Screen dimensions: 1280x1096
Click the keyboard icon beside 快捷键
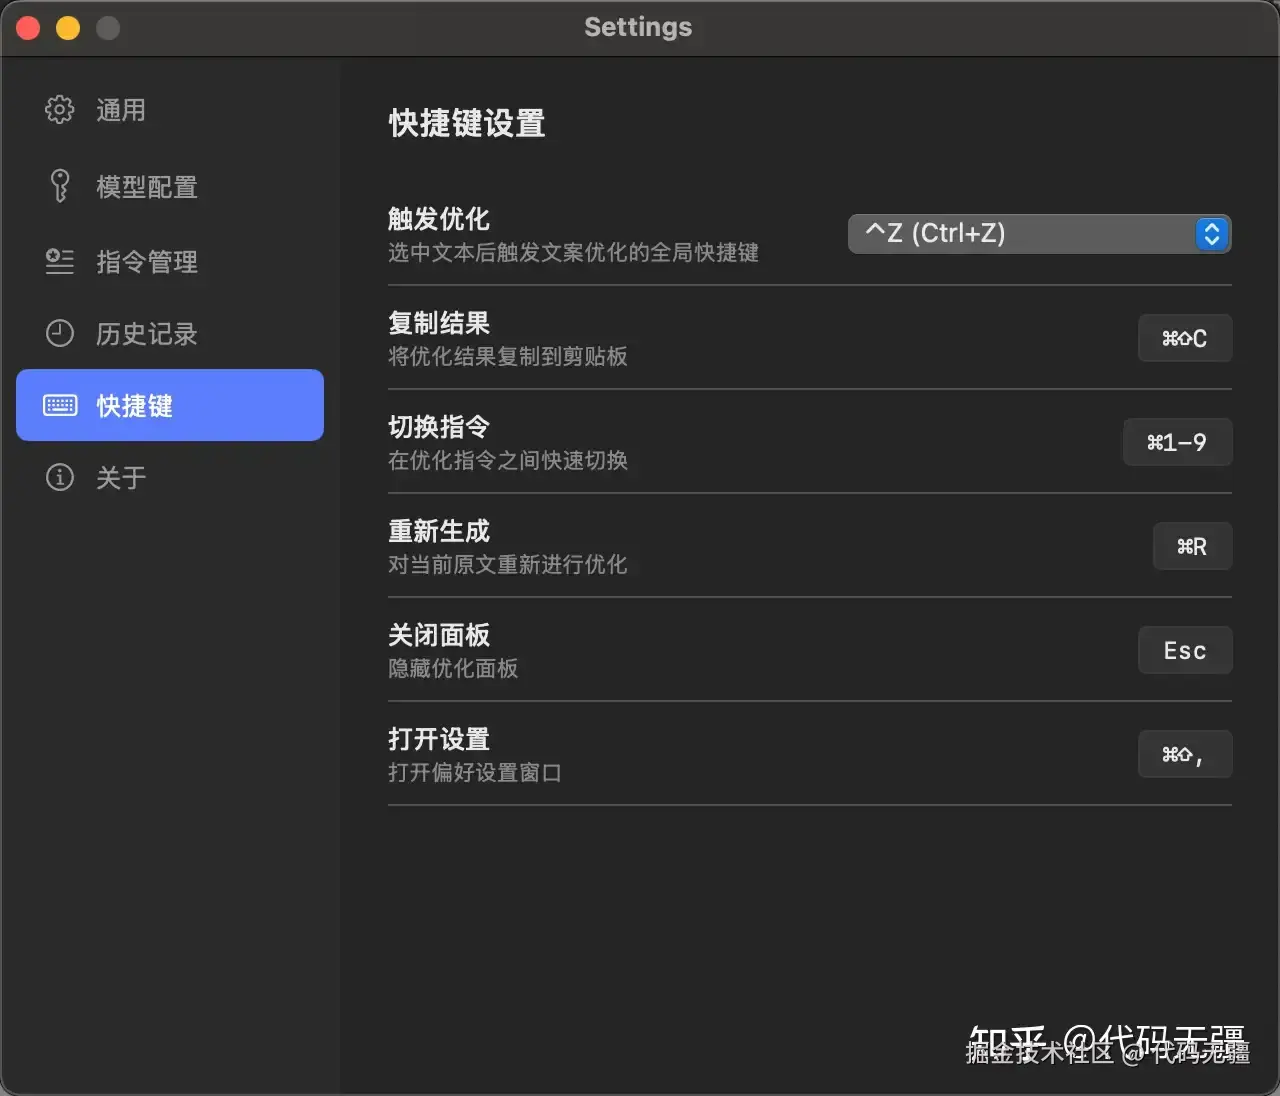pyautogui.click(x=60, y=405)
